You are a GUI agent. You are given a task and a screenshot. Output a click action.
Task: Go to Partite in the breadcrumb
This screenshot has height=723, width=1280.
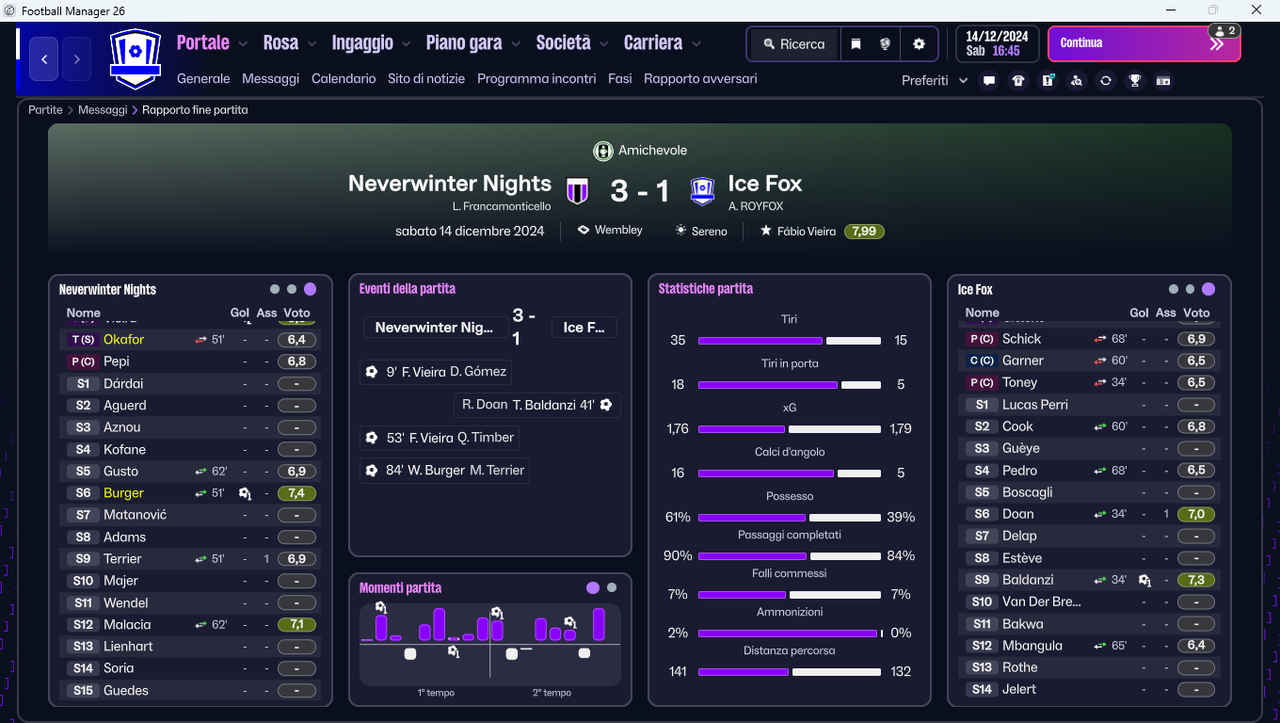point(45,110)
